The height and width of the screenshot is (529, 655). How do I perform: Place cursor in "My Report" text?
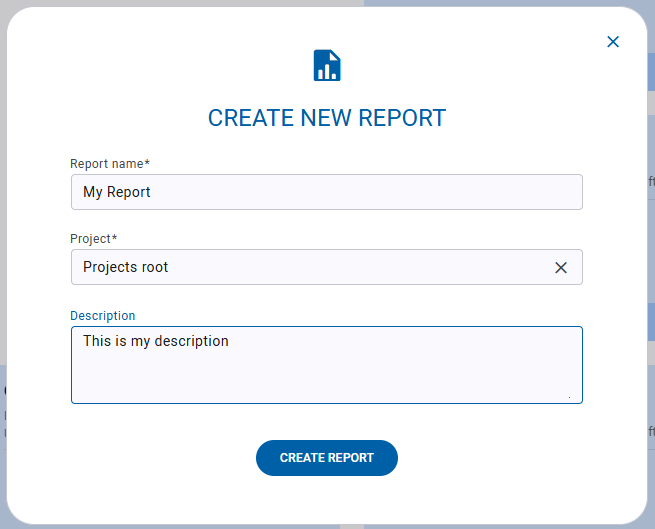[117, 192]
